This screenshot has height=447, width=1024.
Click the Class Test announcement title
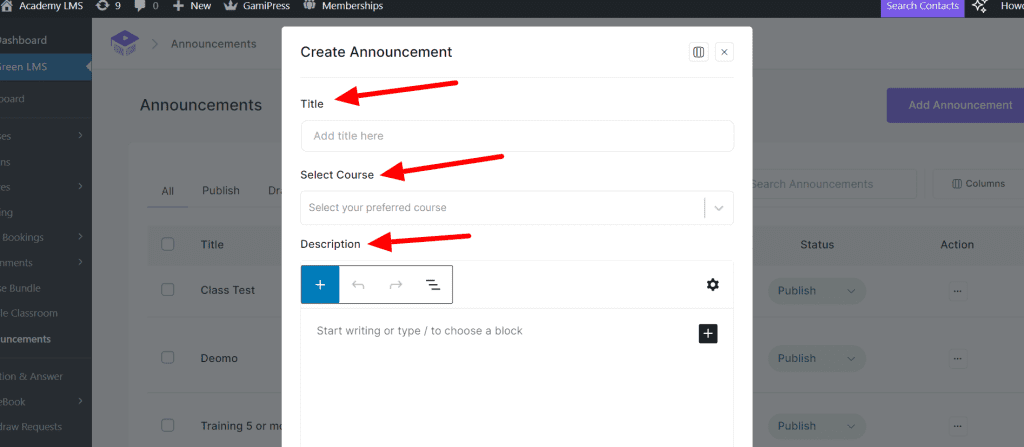(228, 290)
